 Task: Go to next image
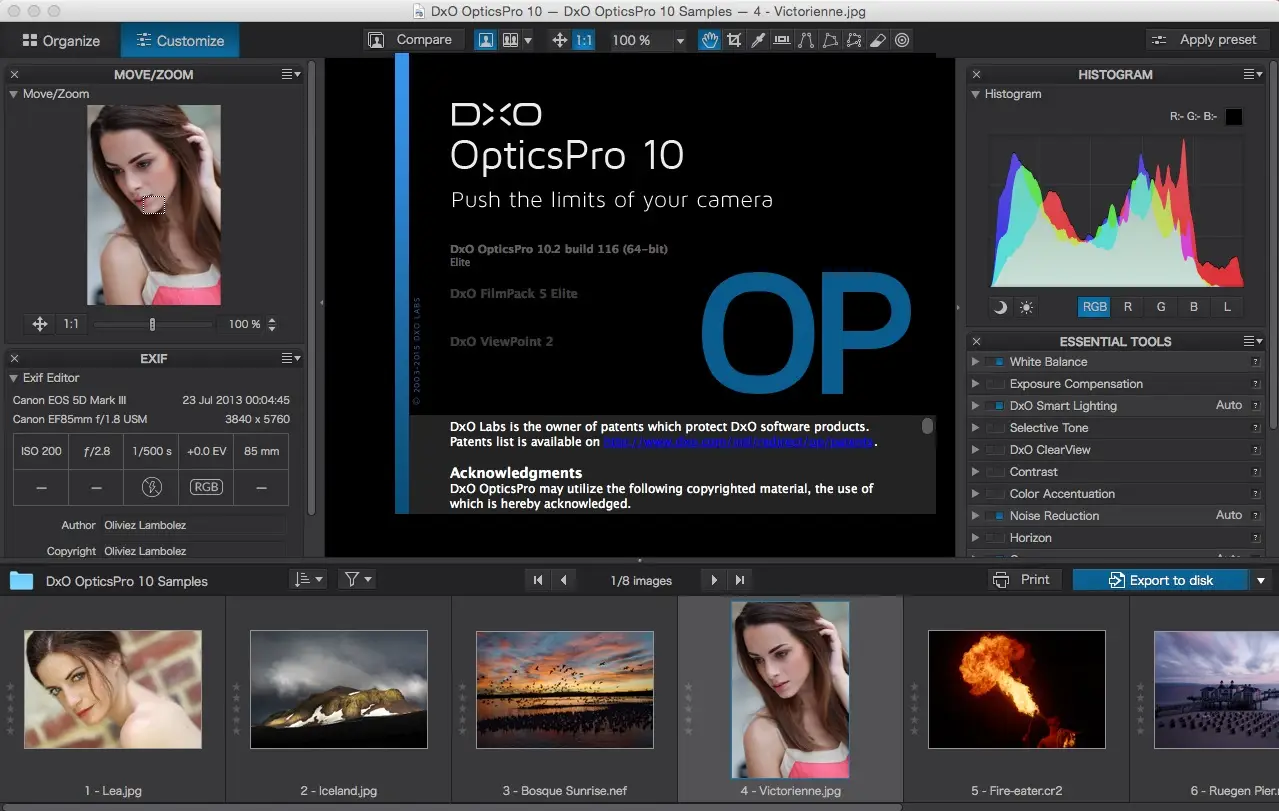713,580
